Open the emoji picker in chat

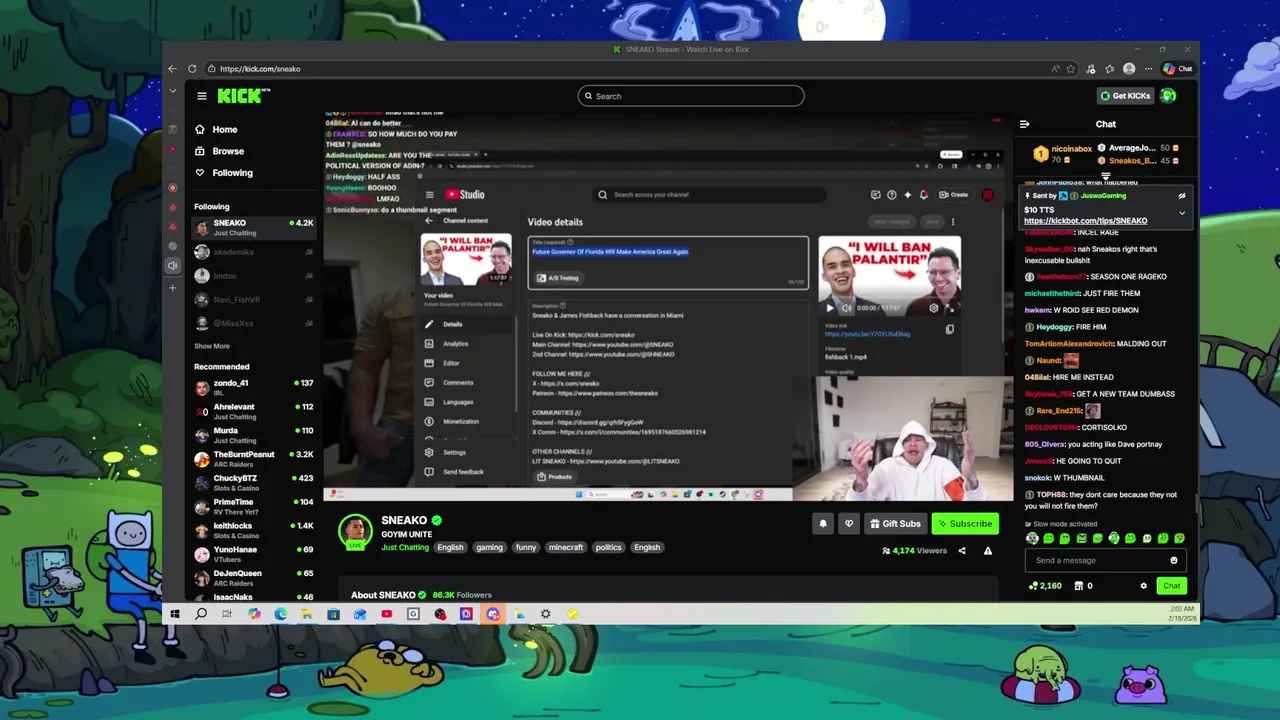tap(1174, 560)
